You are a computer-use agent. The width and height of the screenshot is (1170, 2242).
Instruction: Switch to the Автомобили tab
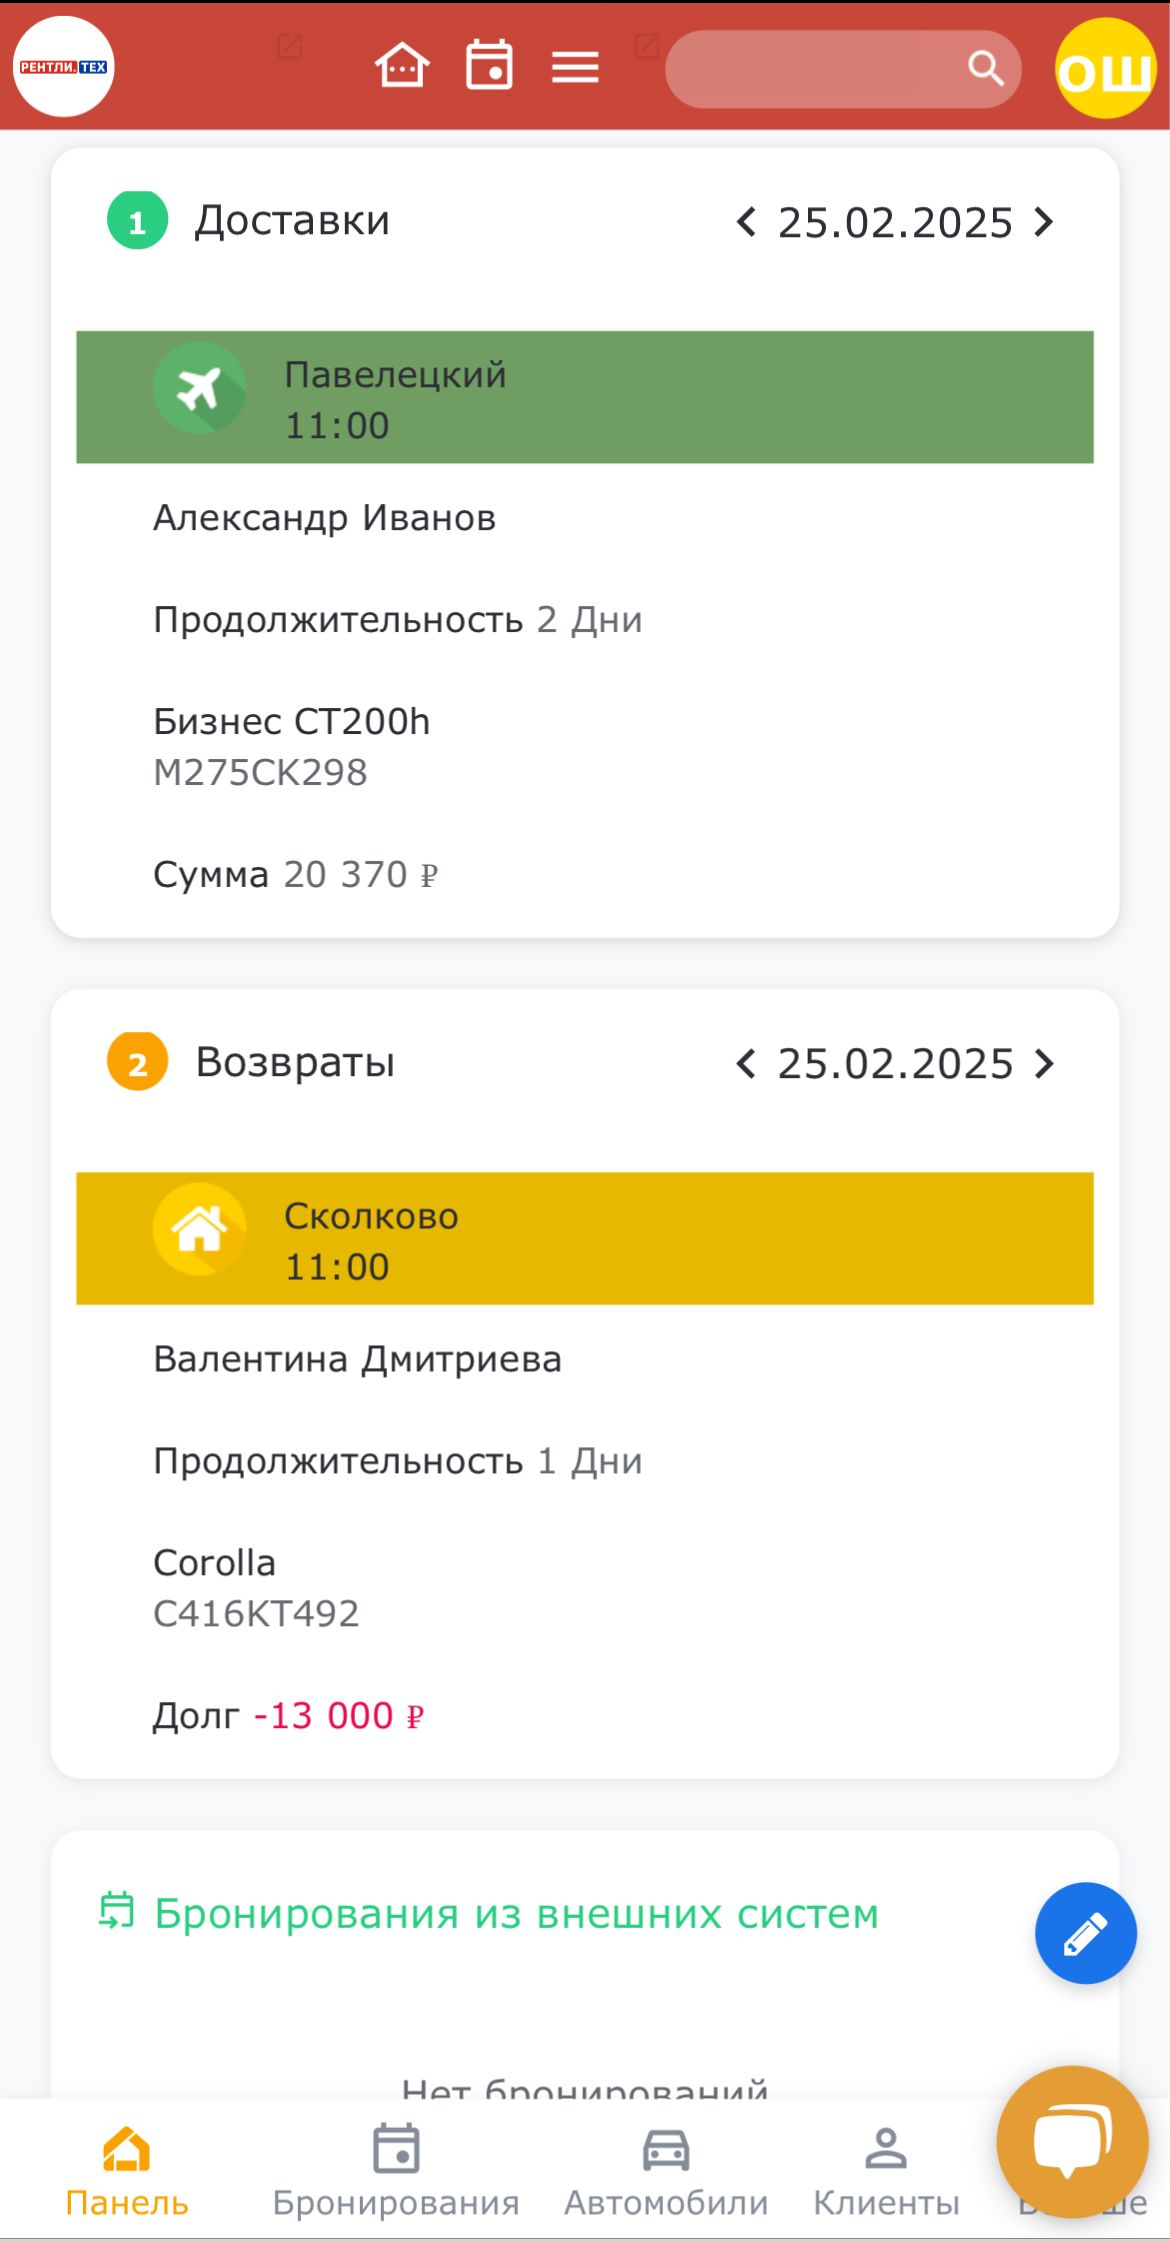(666, 2171)
